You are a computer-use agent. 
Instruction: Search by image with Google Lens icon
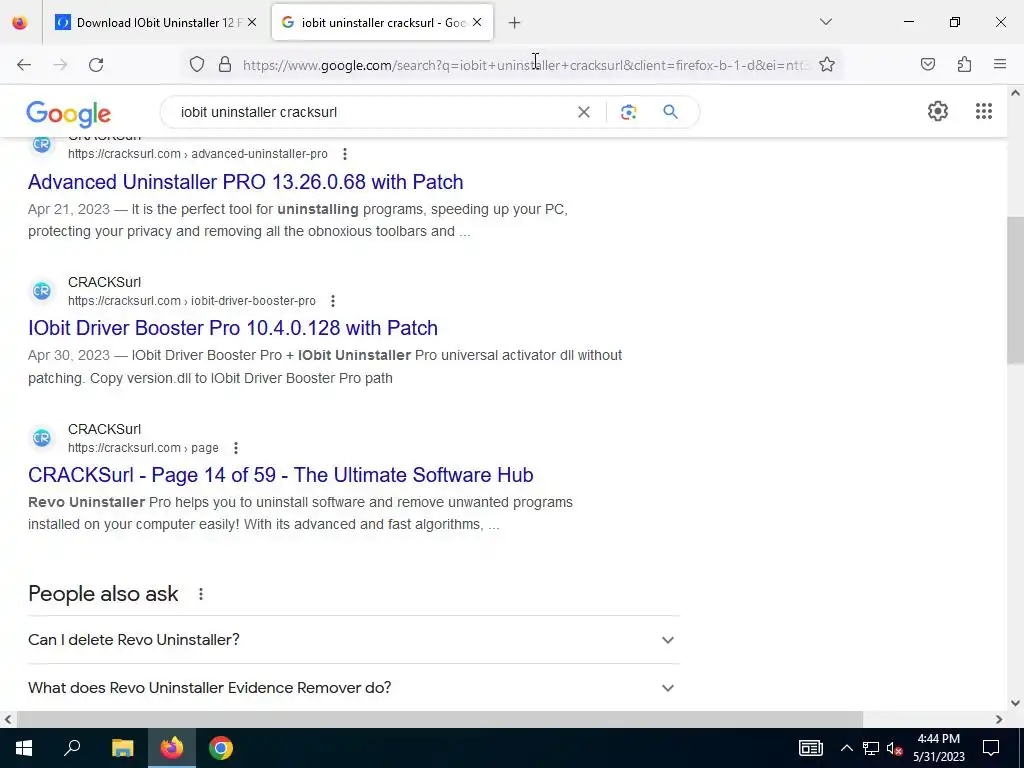(x=628, y=112)
